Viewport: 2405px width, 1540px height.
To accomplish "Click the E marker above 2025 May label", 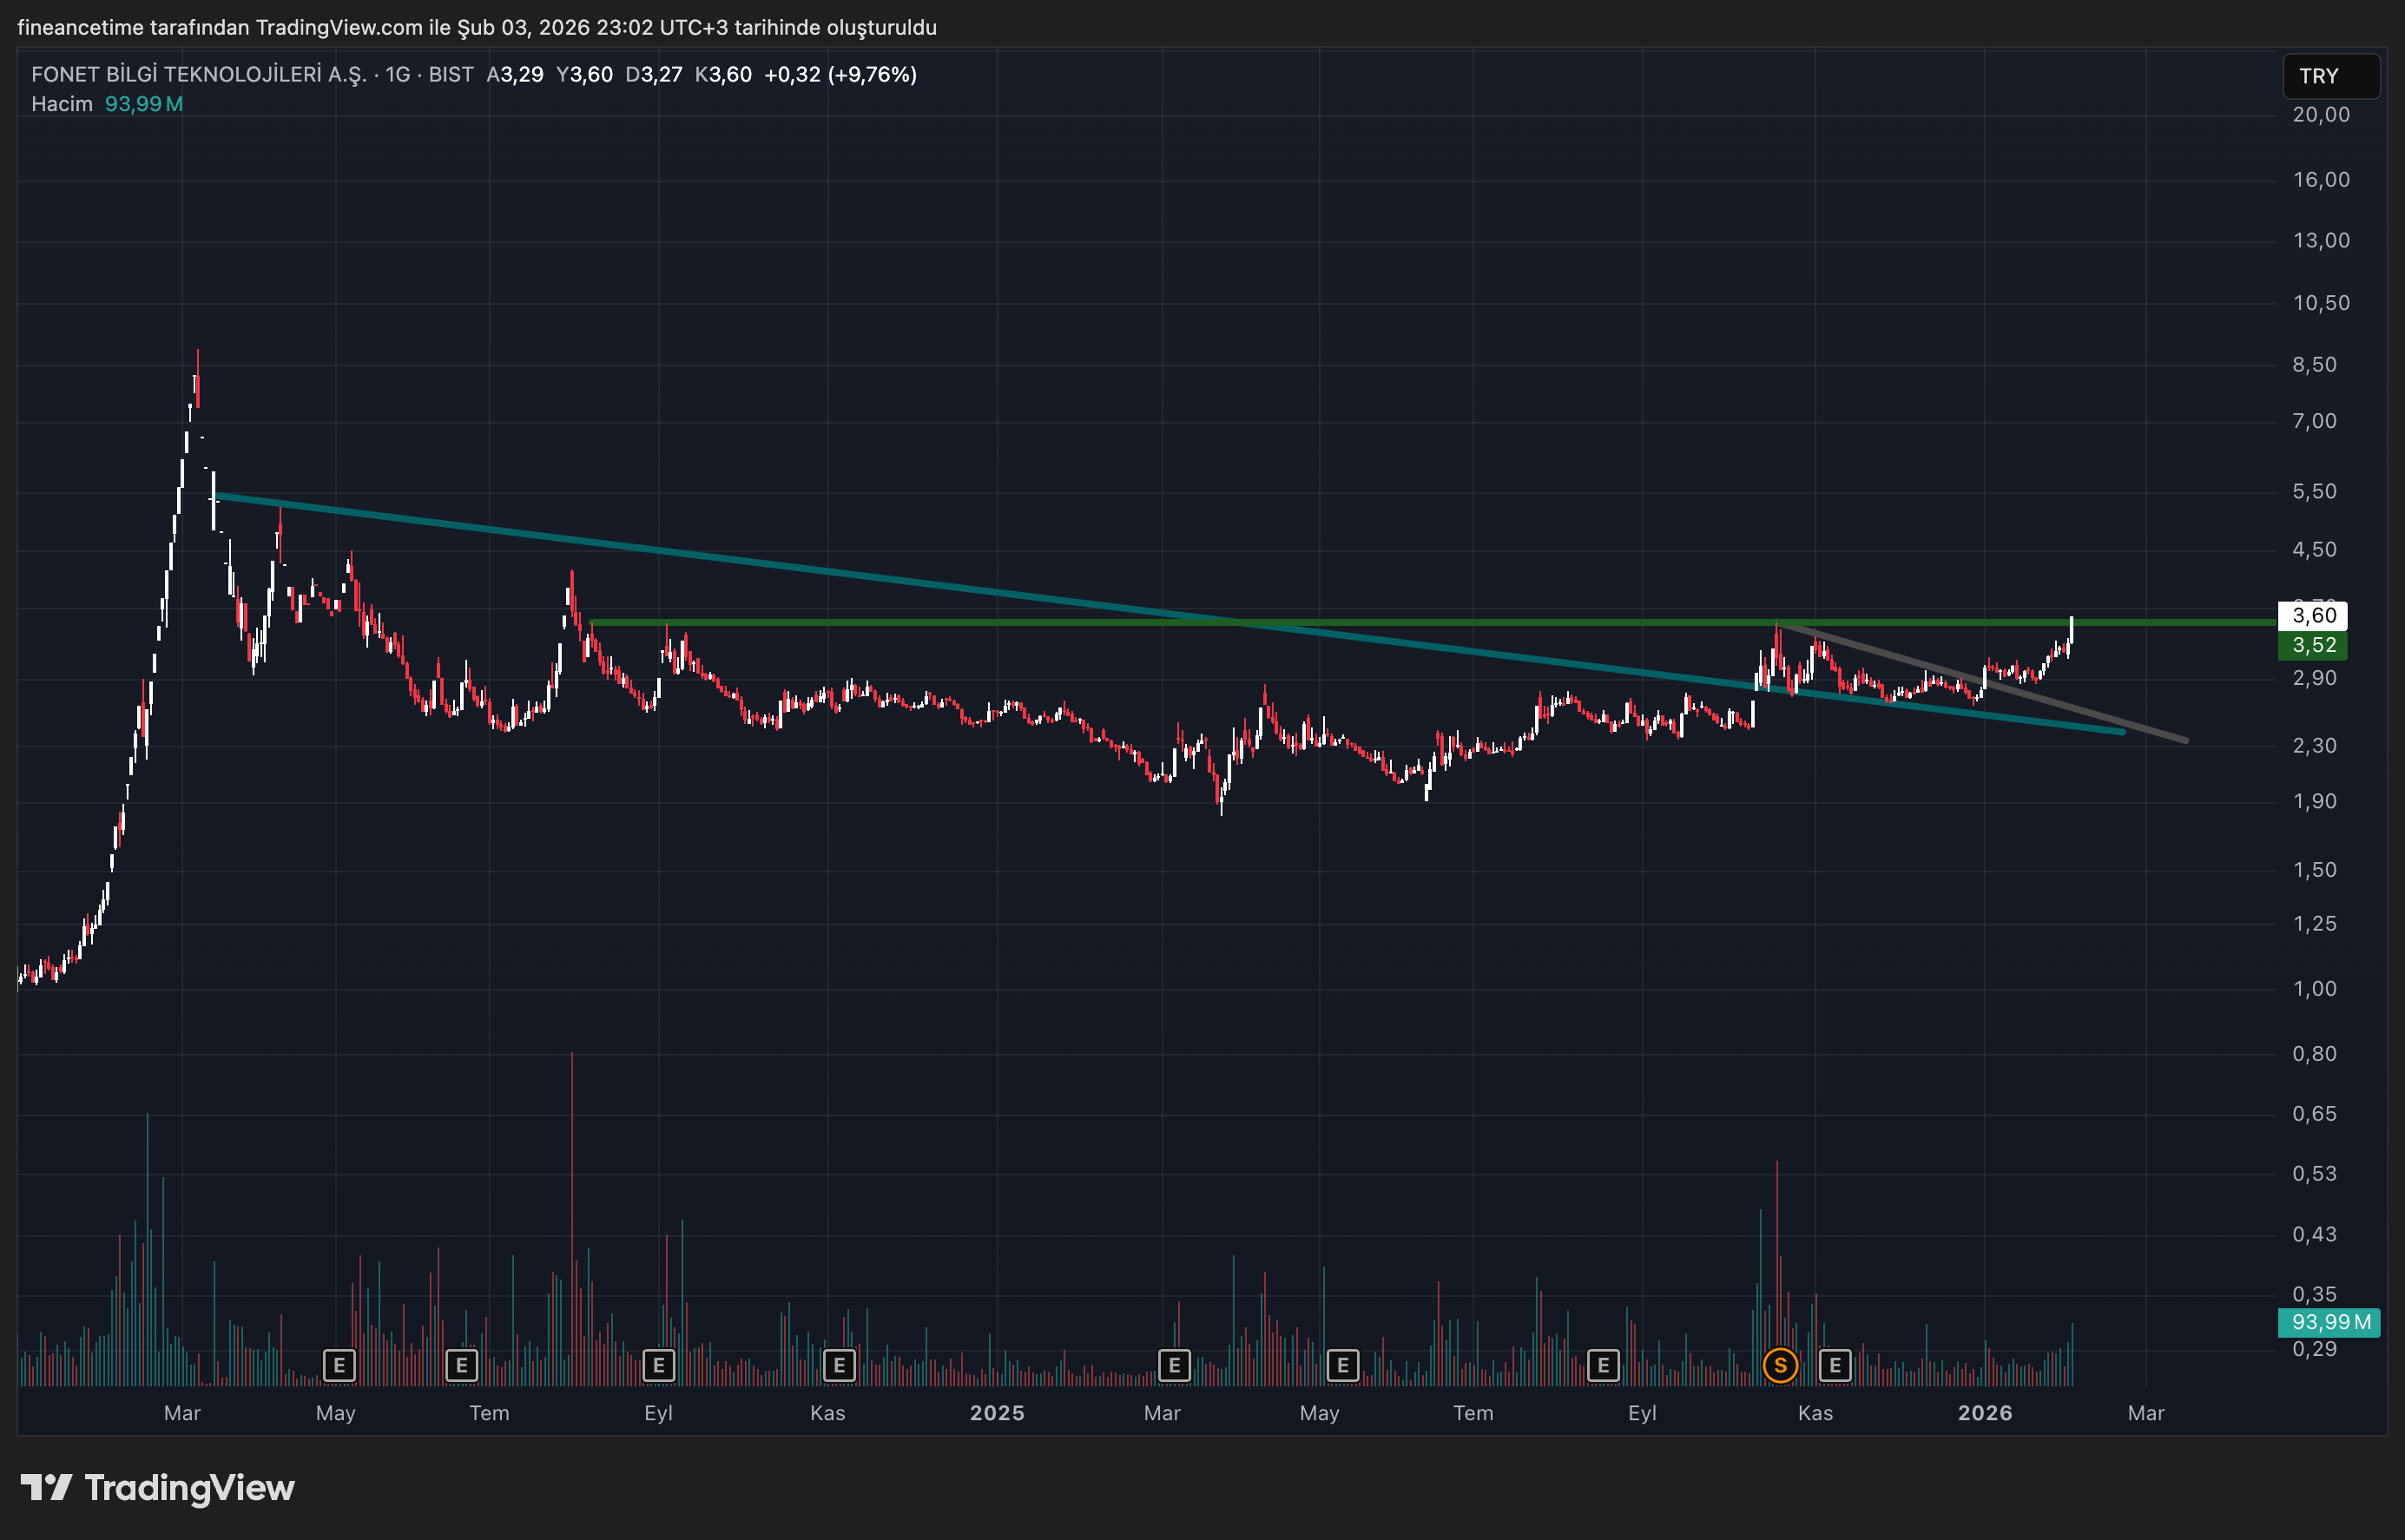I will [1342, 1365].
